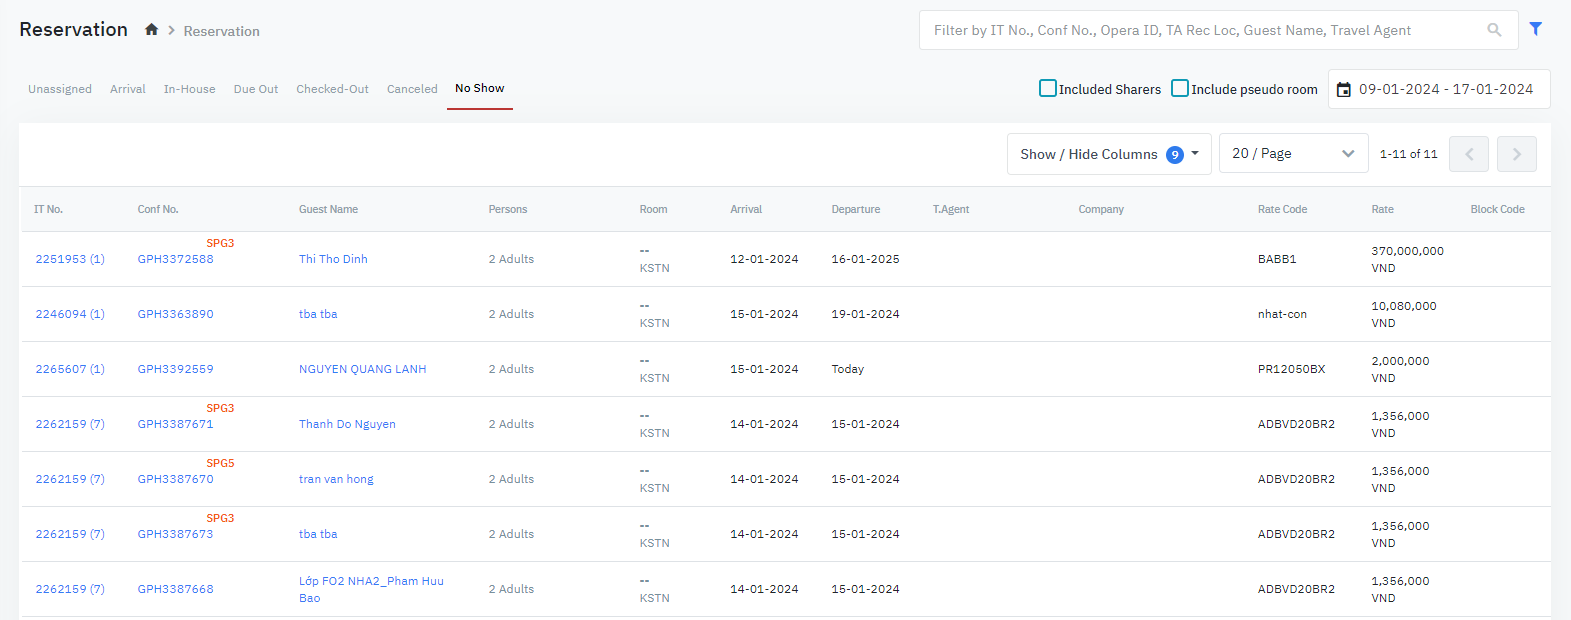Screen dimensions: 1571x620
Task: Click the search magnifier icon
Action: pos(1494,30)
